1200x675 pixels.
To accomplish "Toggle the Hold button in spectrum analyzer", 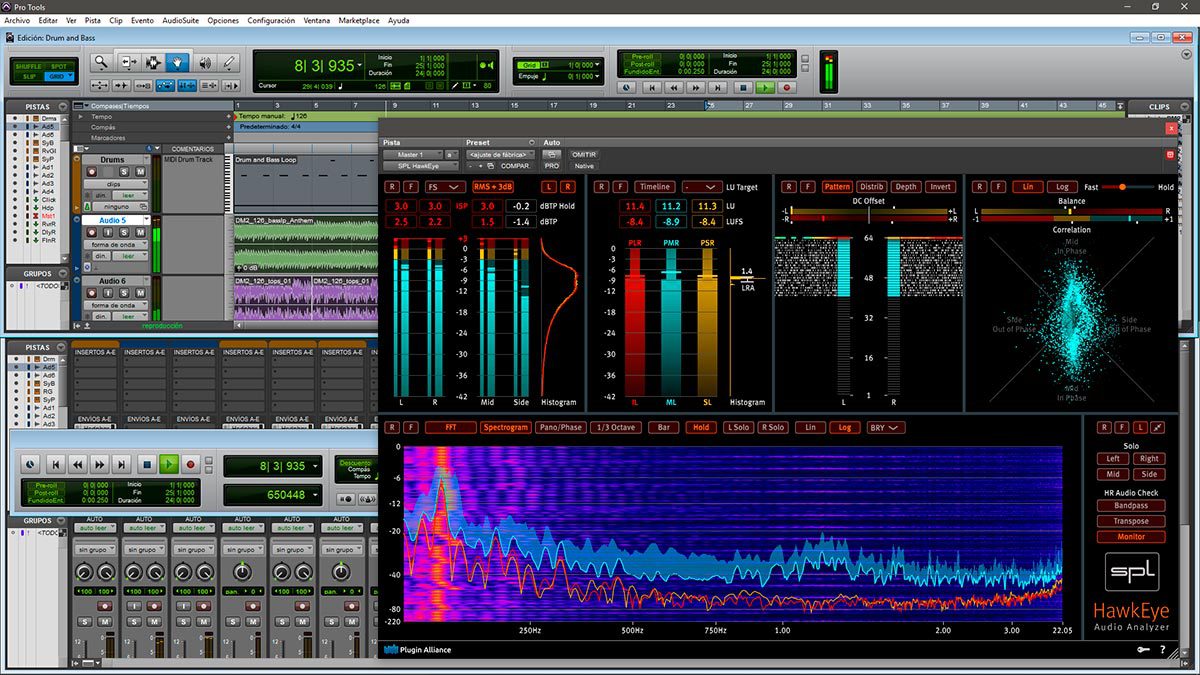I will pyautogui.click(x=700, y=427).
